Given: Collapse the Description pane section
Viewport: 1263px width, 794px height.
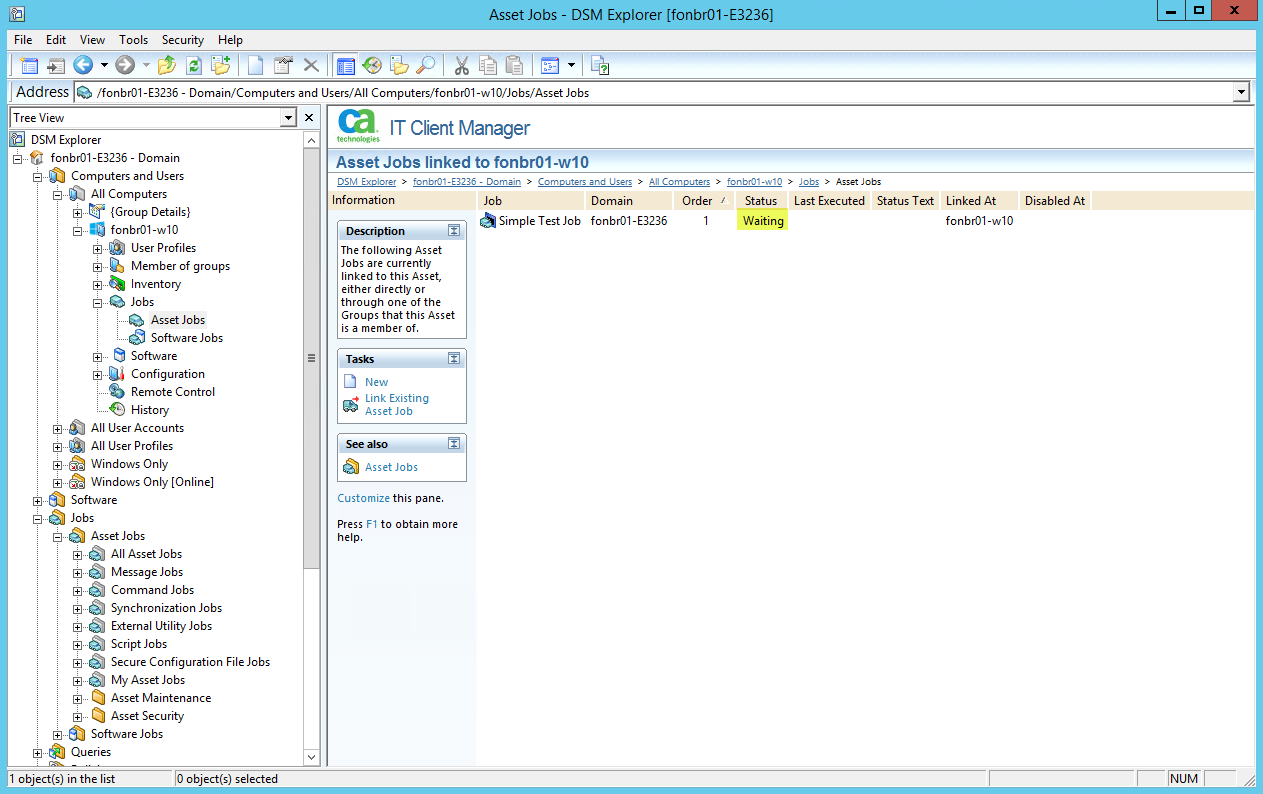Looking at the screenshot, I should pyautogui.click(x=454, y=231).
